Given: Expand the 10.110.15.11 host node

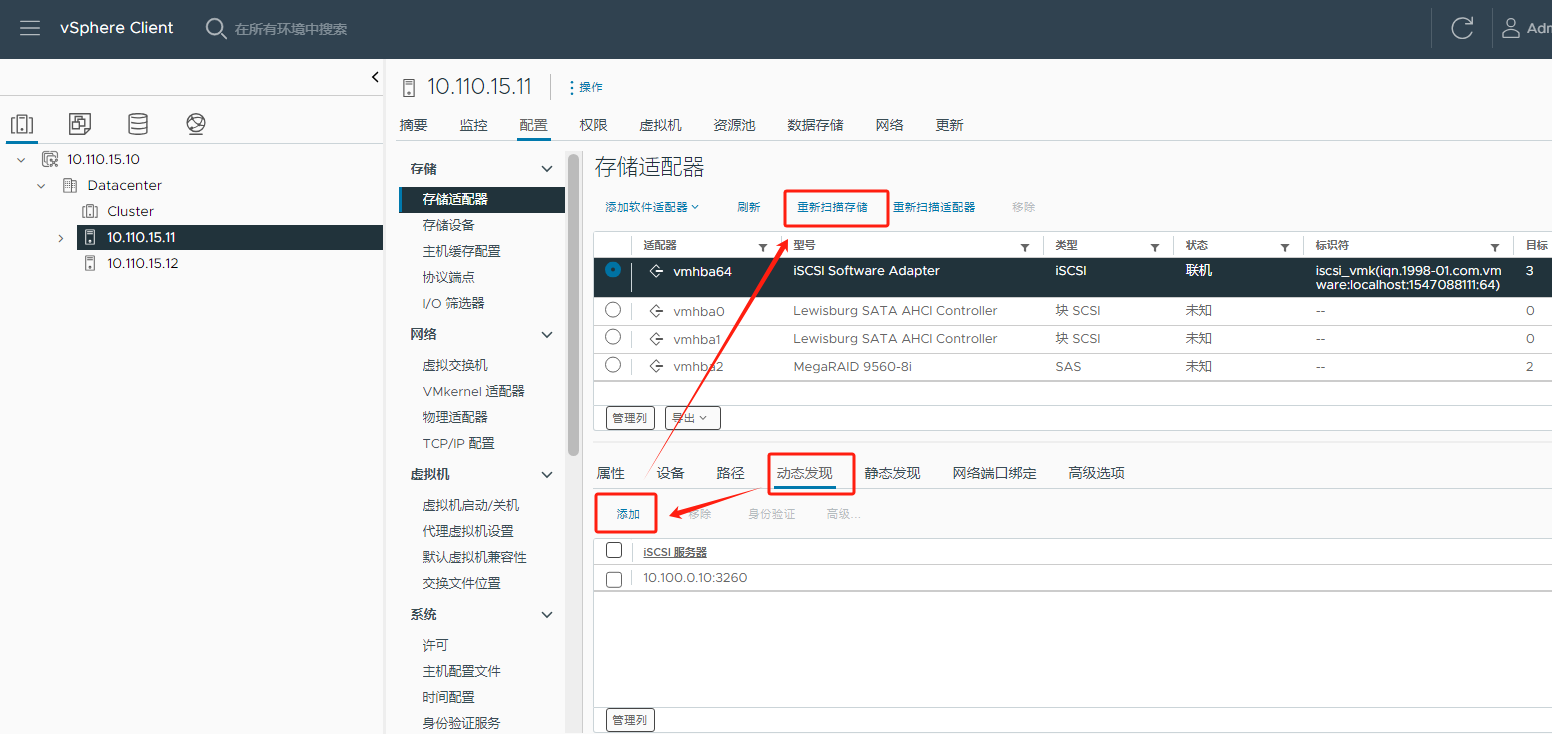Looking at the screenshot, I should [x=61, y=238].
